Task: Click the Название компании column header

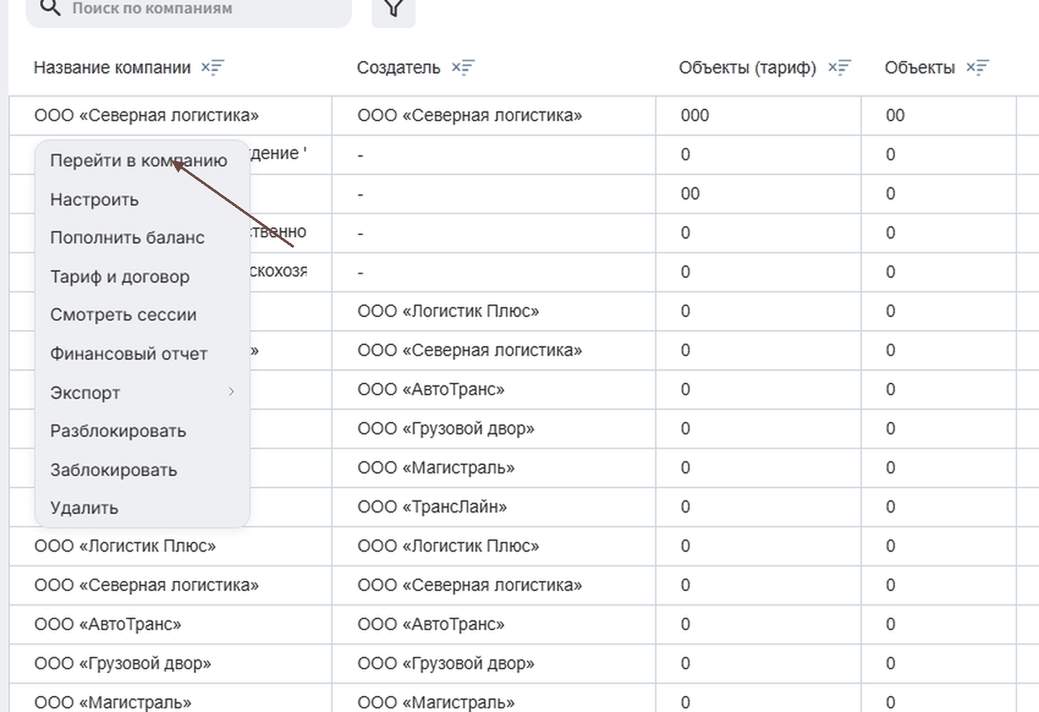Action: tap(112, 68)
